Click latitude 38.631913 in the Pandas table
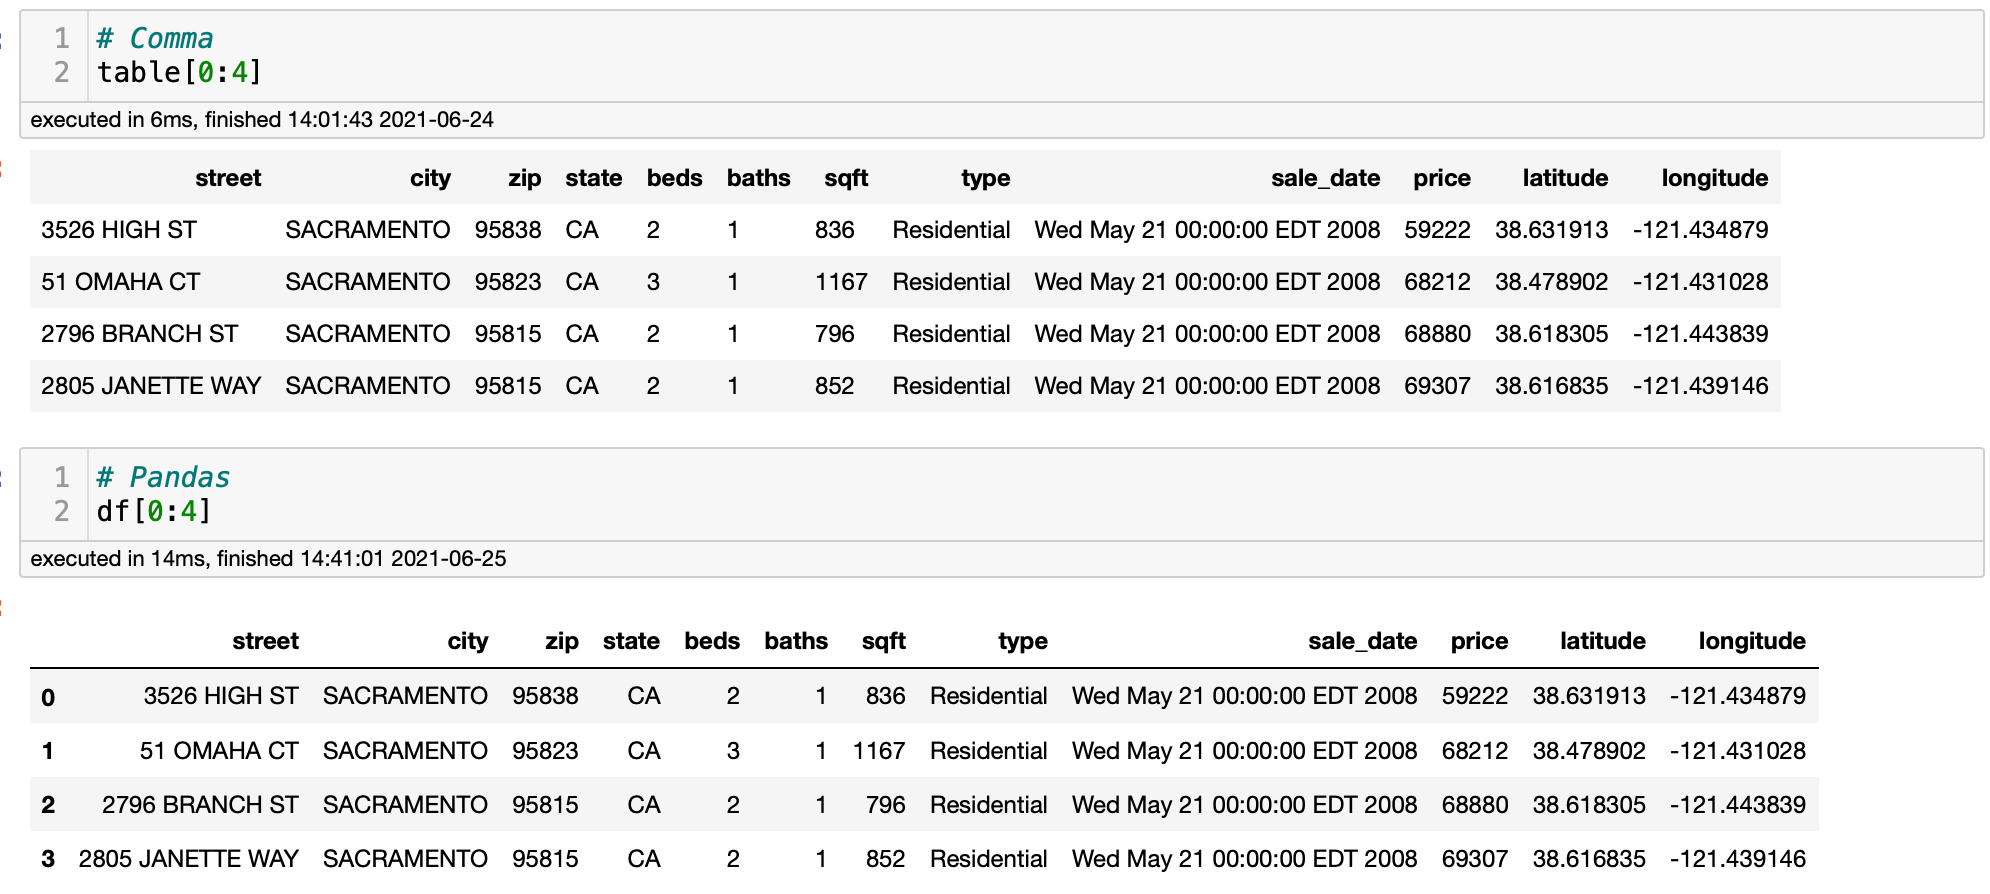Viewport: 1990px width, 894px height. click(x=1588, y=696)
